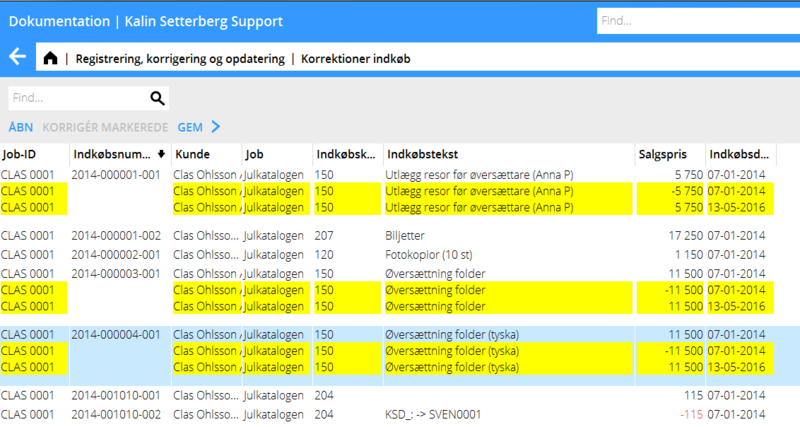
Task: Click GEM to save
Action: coord(190,127)
